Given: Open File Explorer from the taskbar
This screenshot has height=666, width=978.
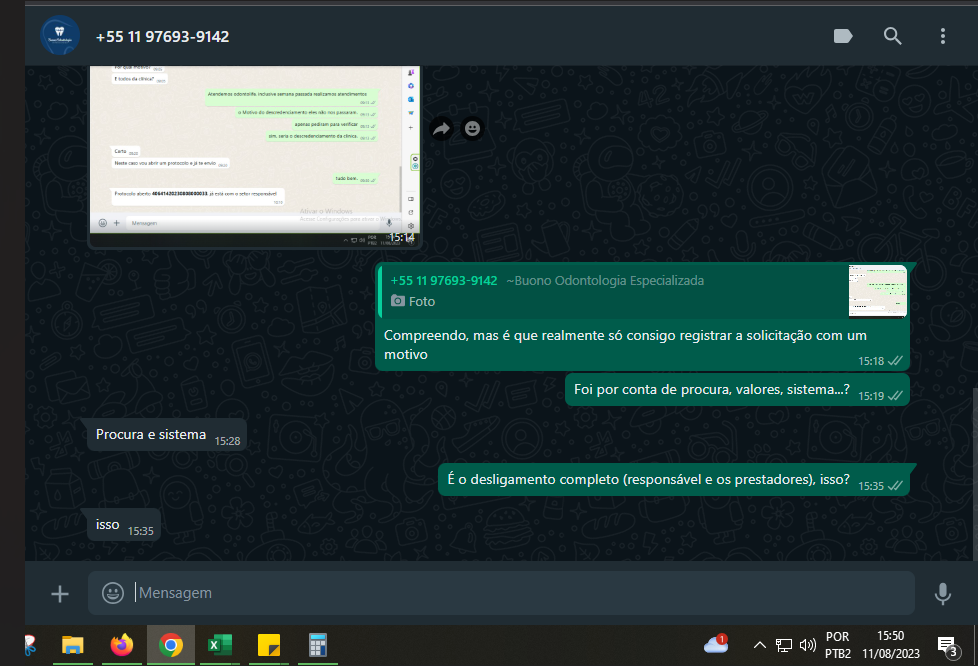Looking at the screenshot, I should coord(72,645).
